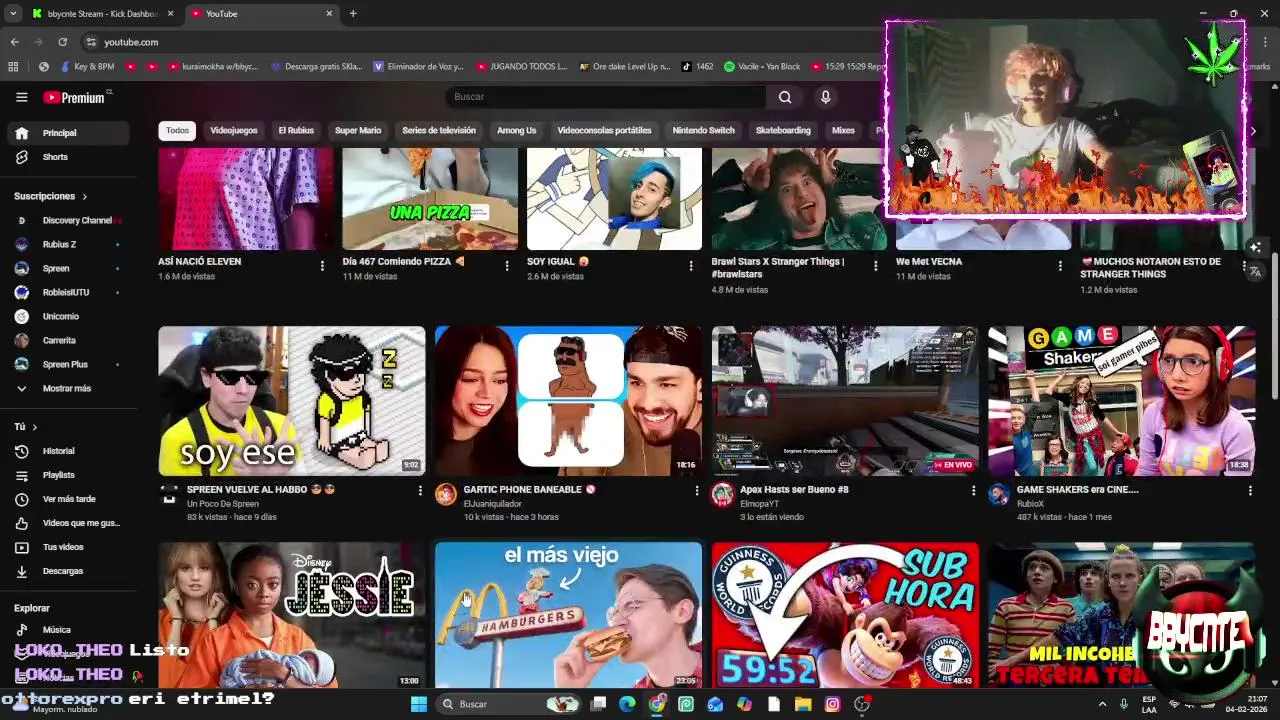Viewport: 1280px width, 720px height.
Task: Open Unicornio subscription channel
Action: click(x=68, y=316)
